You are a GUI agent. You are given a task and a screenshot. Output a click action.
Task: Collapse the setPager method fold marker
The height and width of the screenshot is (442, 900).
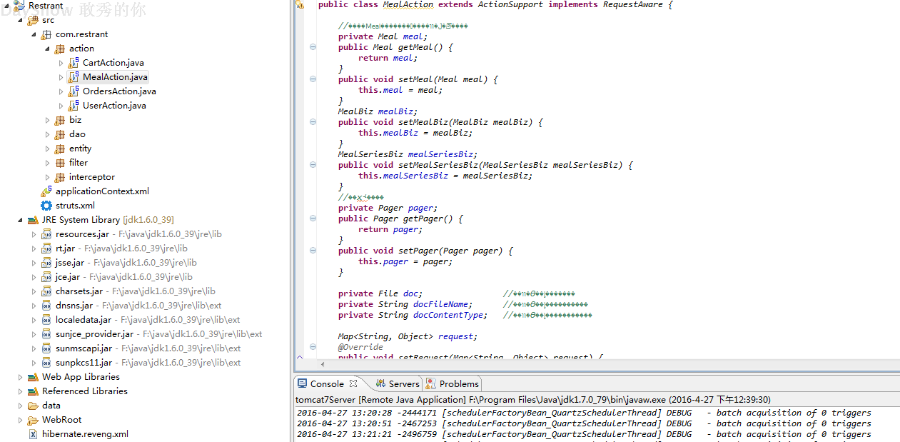click(313, 251)
